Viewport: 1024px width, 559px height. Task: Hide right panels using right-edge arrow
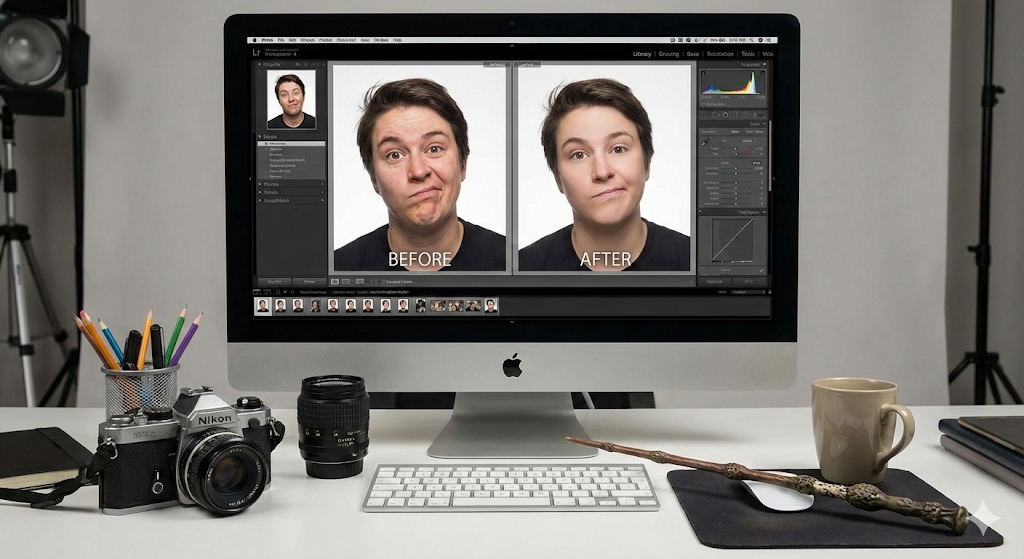[x=774, y=178]
